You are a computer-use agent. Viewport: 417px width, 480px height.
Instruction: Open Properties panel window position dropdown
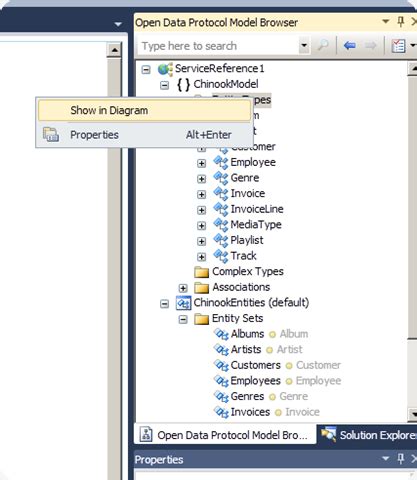click(x=386, y=459)
